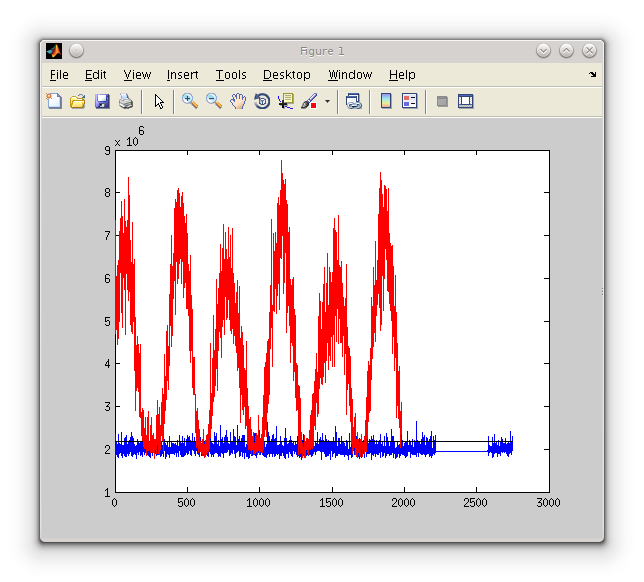Toggle the Edit Plot arrow tool
Viewport: 644px width, 582px height.
(x=159, y=101)
